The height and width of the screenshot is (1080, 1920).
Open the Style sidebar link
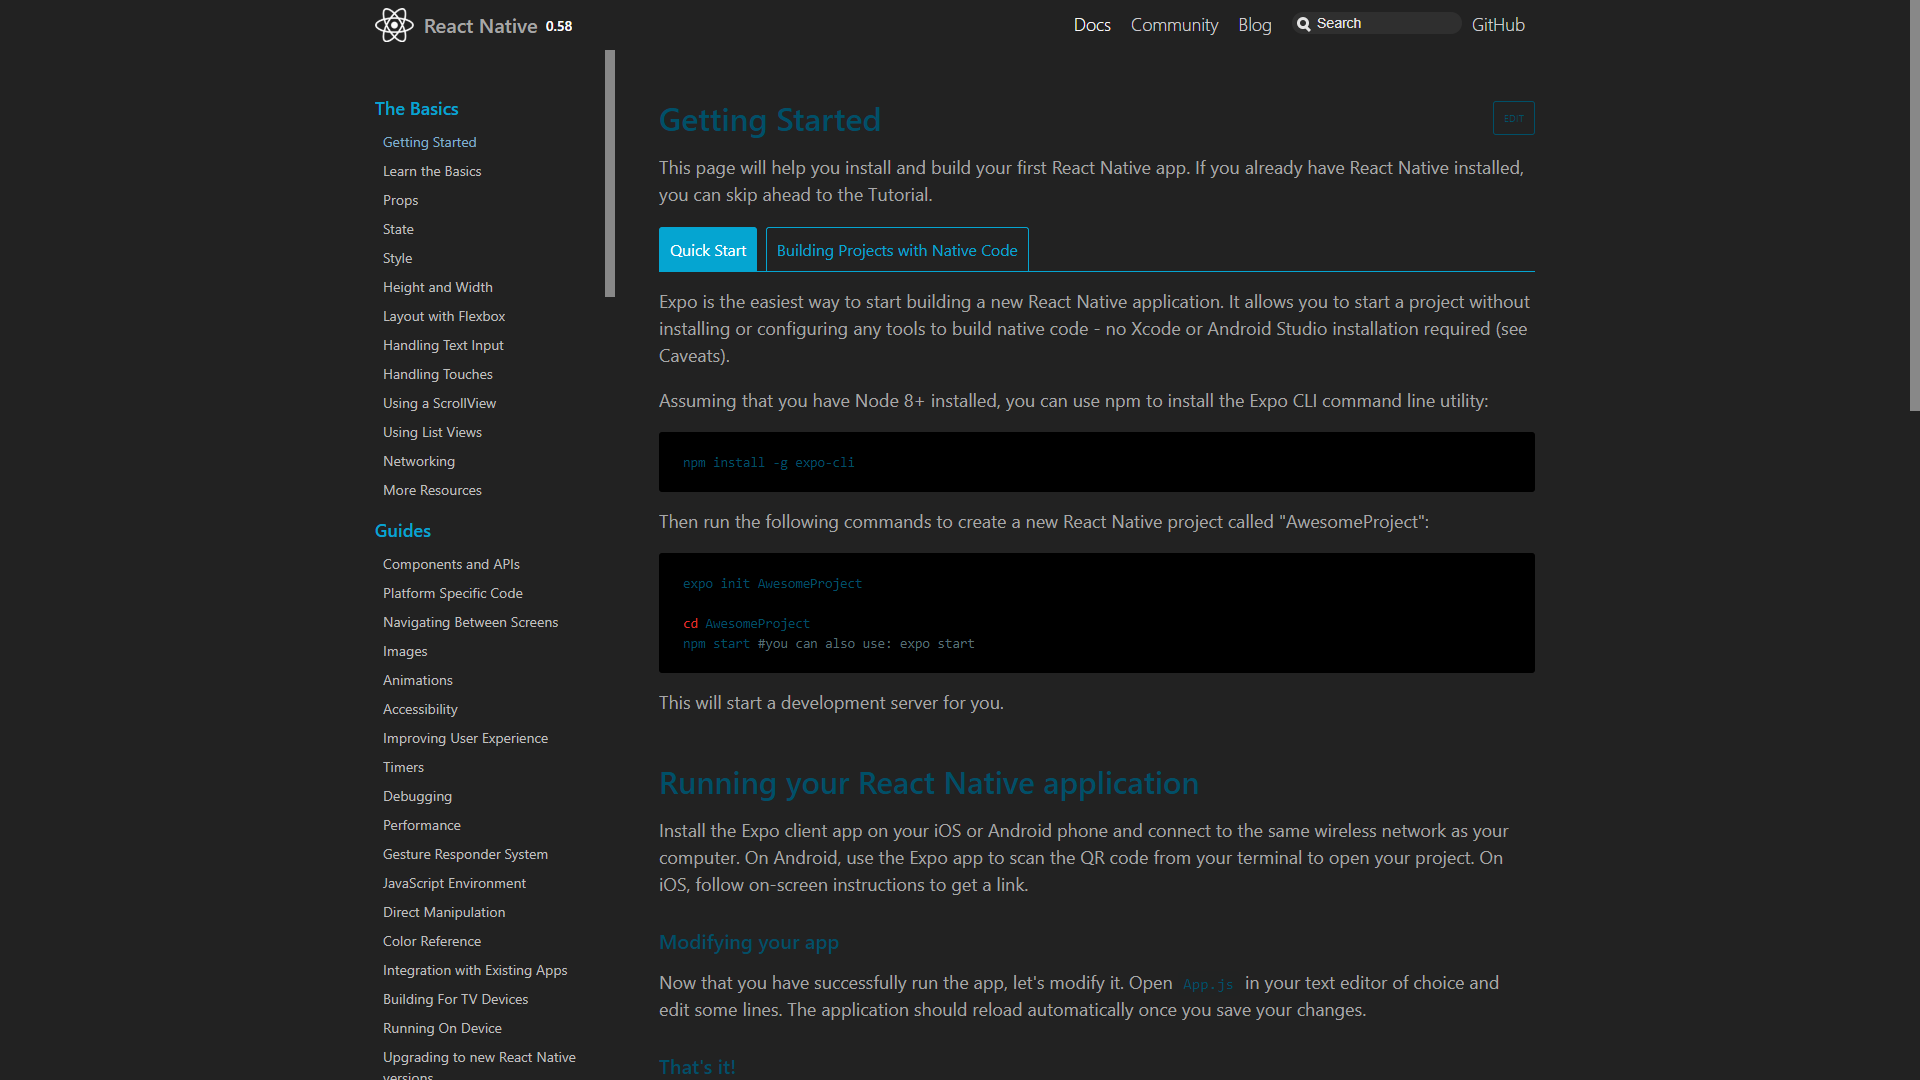point(397,258)
